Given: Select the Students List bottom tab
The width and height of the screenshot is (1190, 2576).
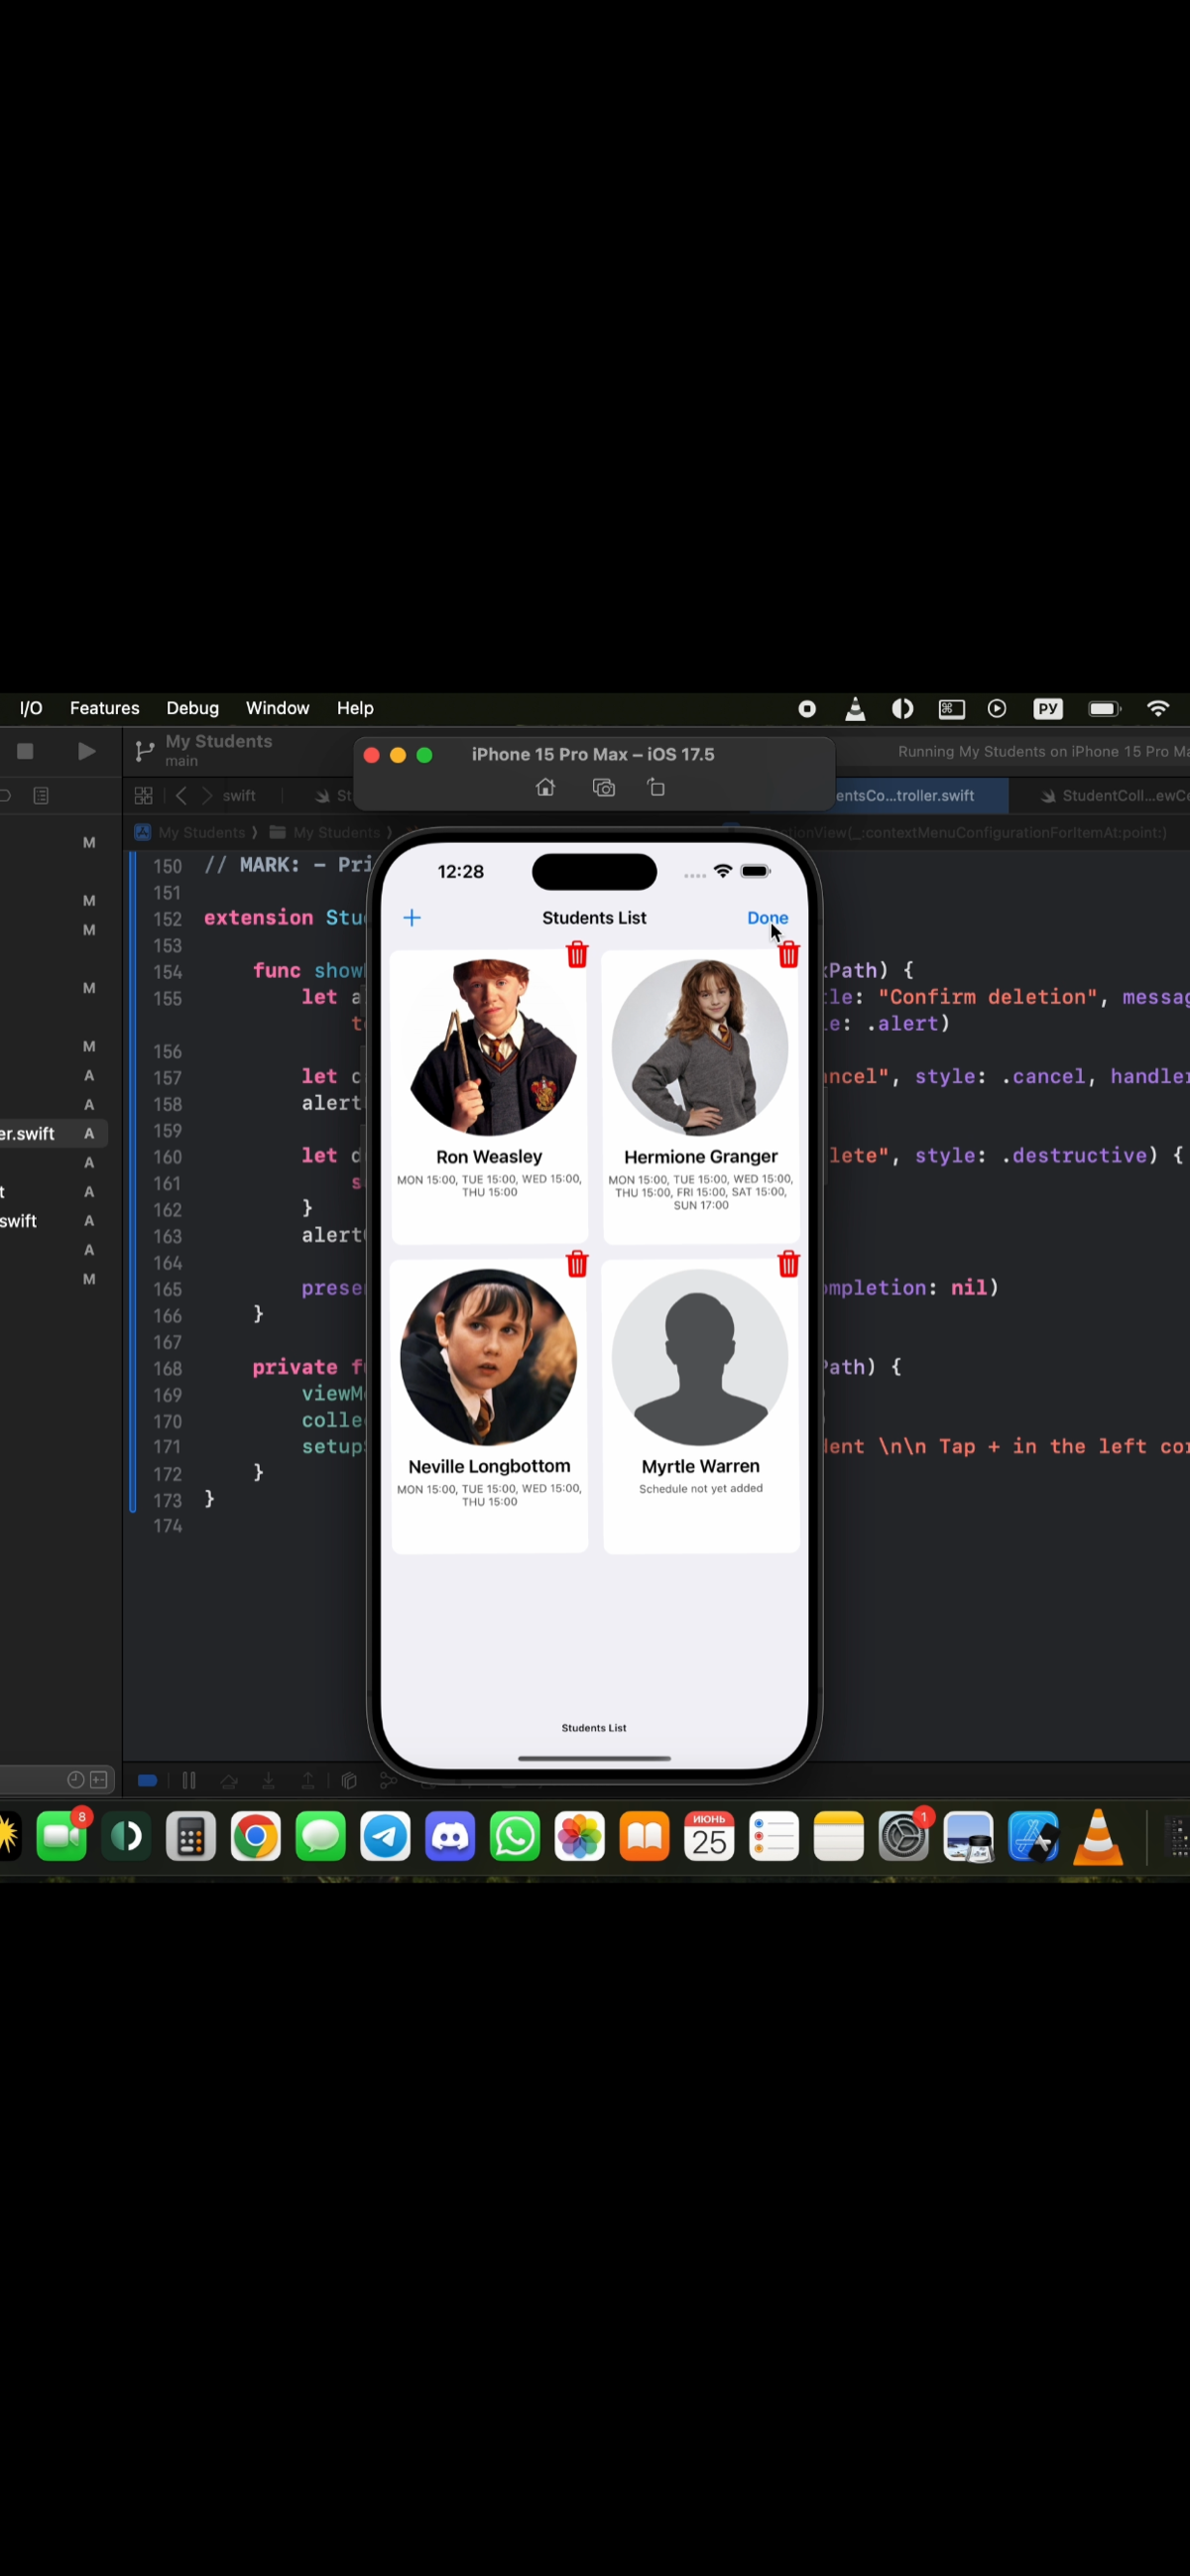Looking at the screenshot, I should click(594, 1727).
